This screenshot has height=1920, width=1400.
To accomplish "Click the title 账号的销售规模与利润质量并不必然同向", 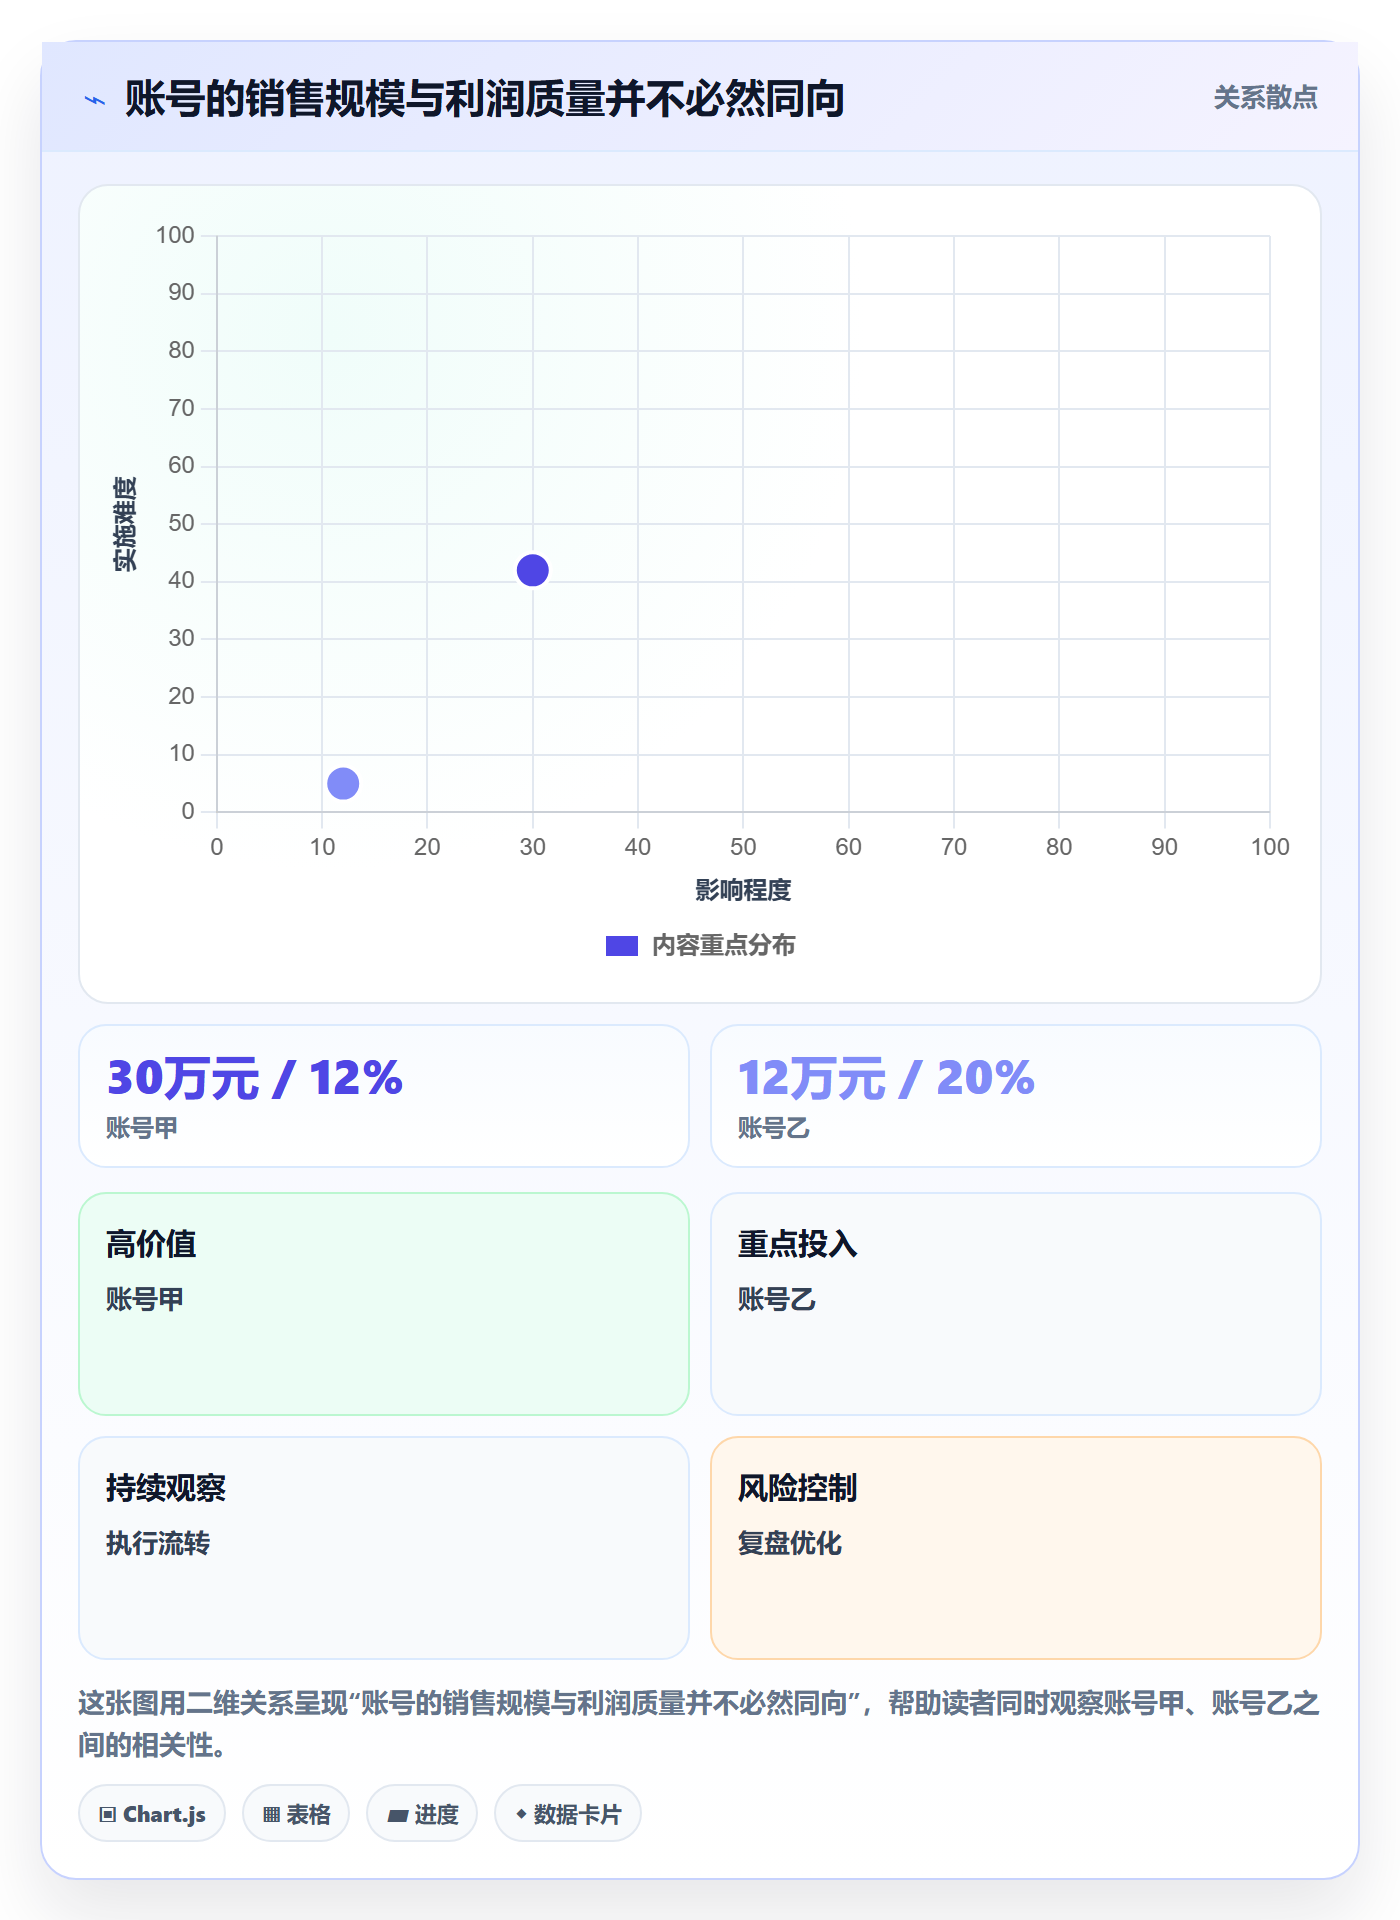I will click(x=485, y=99).
